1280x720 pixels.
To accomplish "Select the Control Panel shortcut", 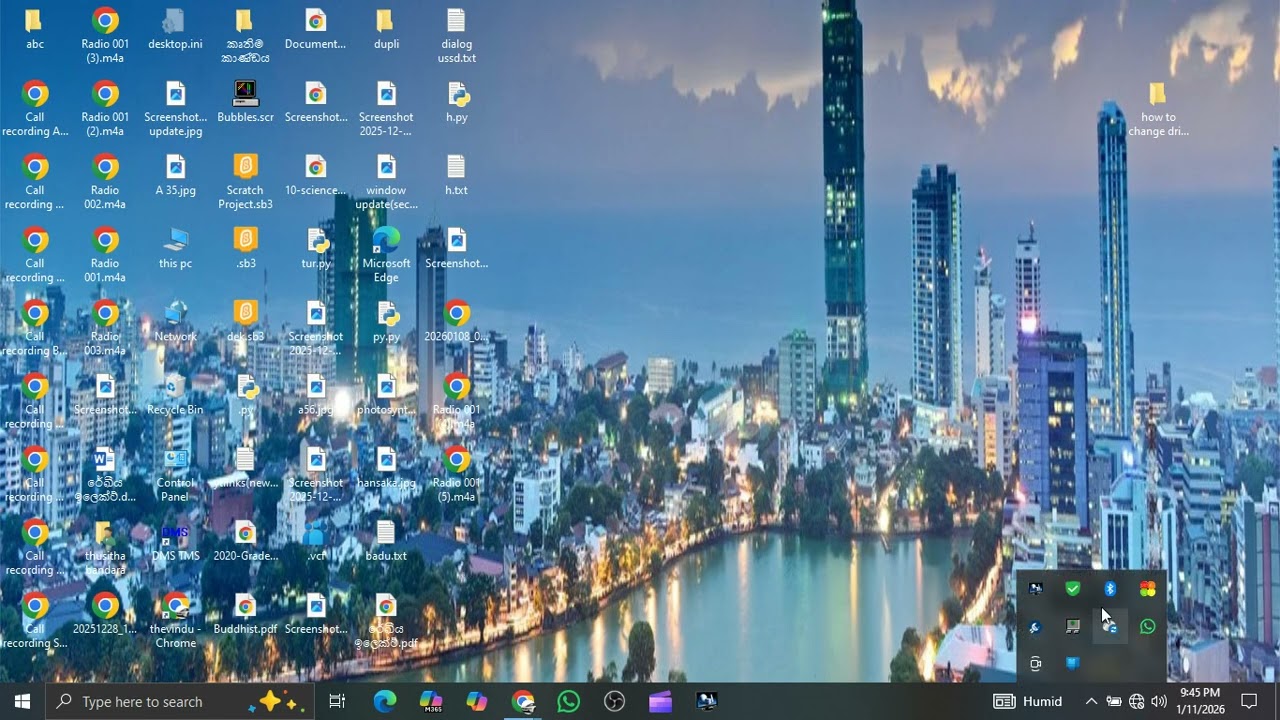I will 175,475.
